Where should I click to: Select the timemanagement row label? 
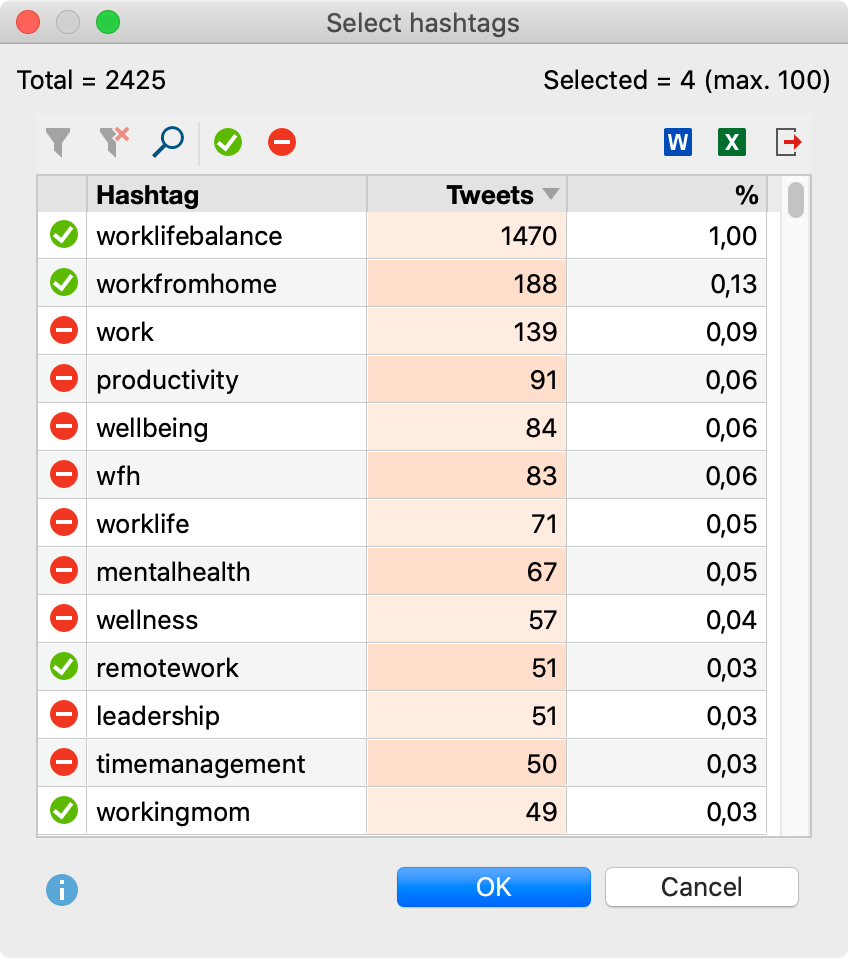[200, 764]
